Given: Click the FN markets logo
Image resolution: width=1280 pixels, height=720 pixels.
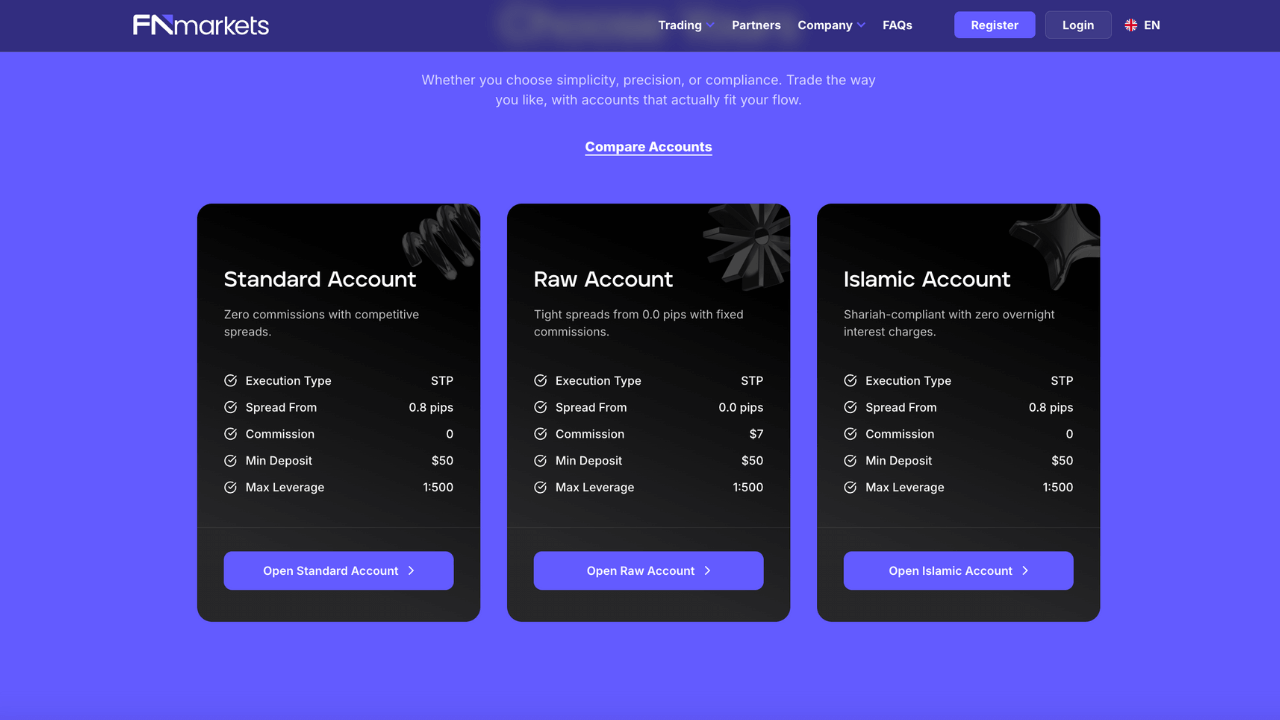Looking at the screenshot, I should (199, 25).
